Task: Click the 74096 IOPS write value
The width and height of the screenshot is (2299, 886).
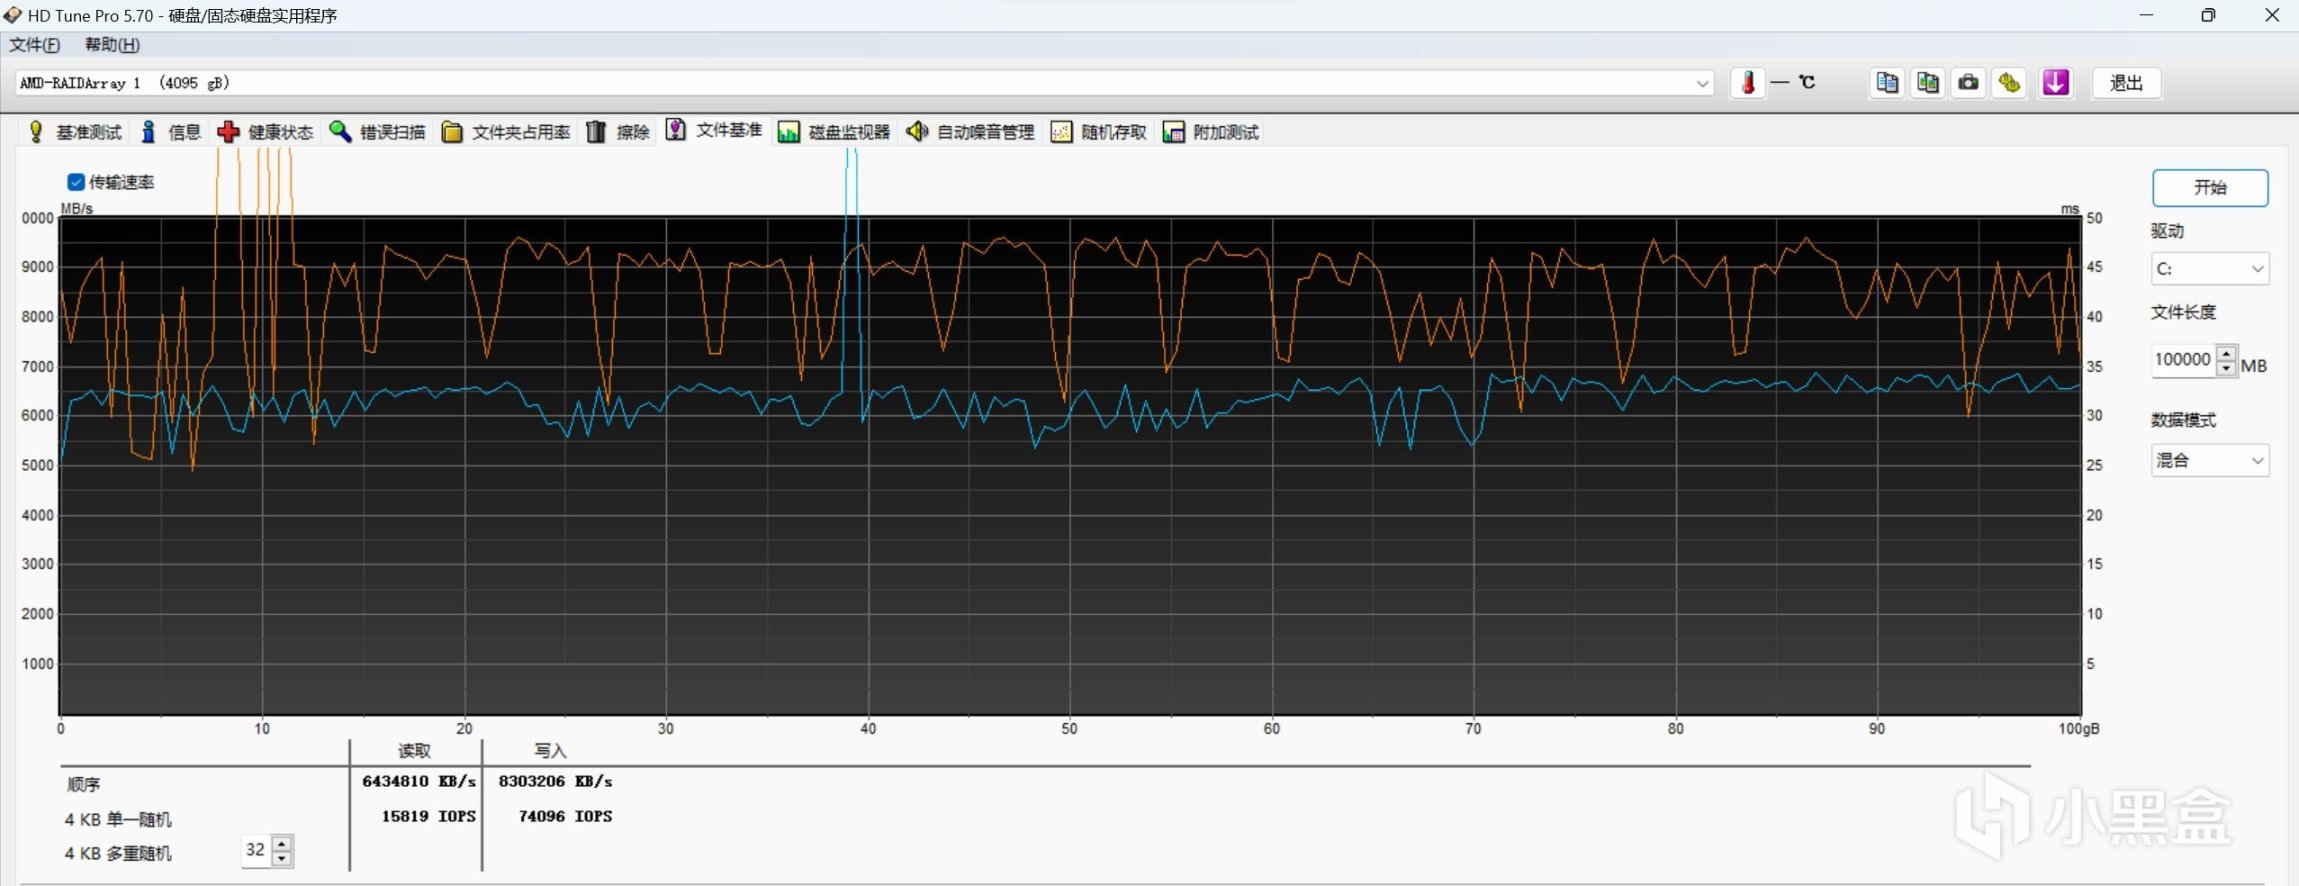Action: click(565, 817)
